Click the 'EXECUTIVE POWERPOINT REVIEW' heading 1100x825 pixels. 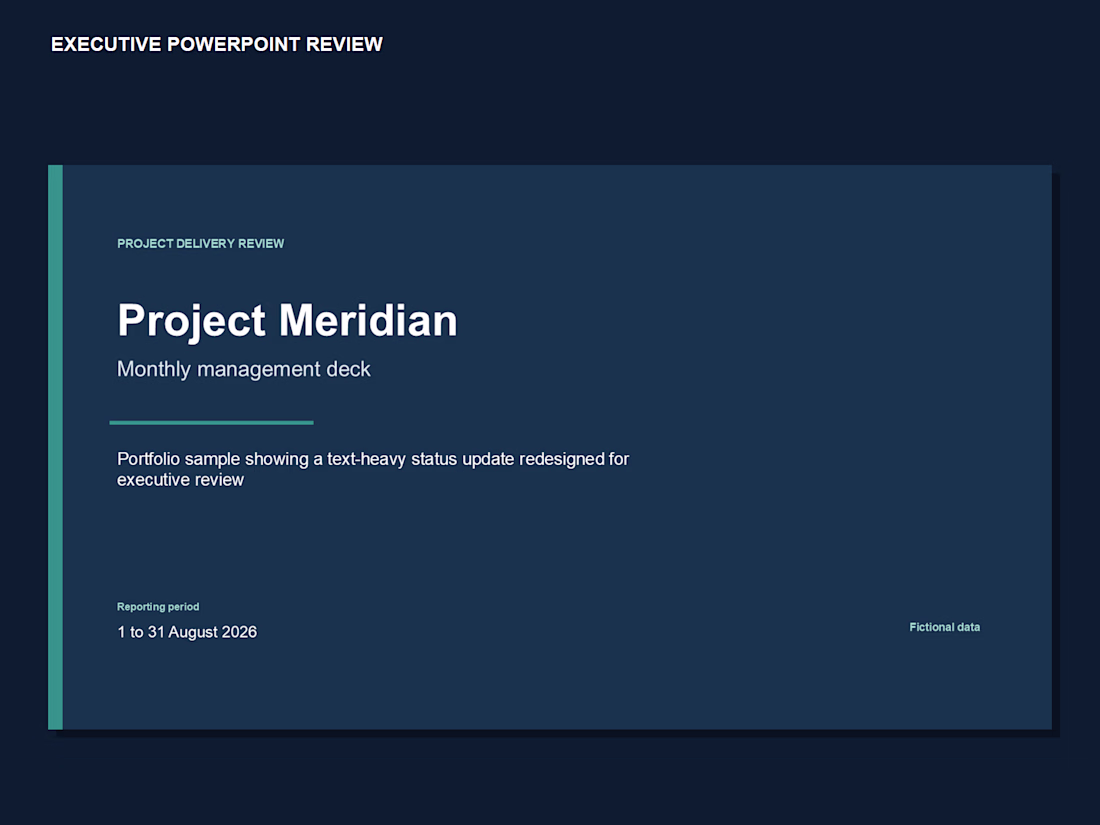[x=217, y=44]
